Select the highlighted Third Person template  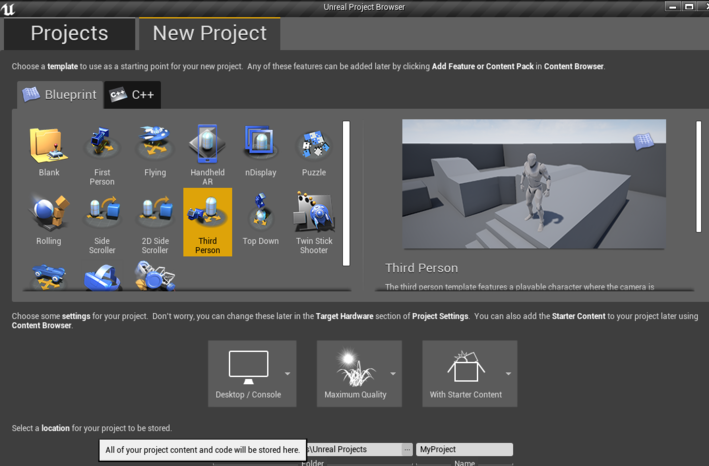coord(208,222)
